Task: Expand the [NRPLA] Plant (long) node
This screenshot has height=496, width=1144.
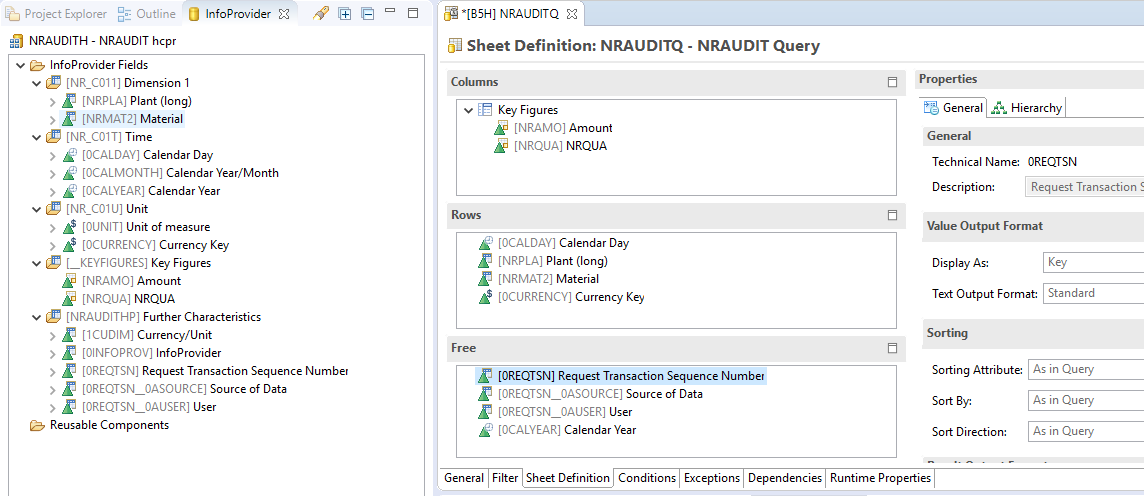Action: [53, 101]
